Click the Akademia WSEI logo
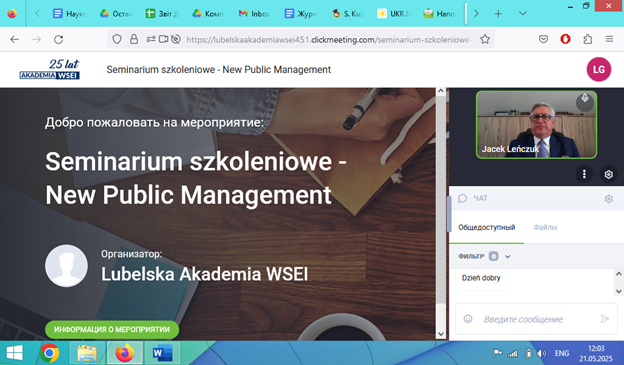The width and height of the screenshot is (624, 365). (50, 69)
